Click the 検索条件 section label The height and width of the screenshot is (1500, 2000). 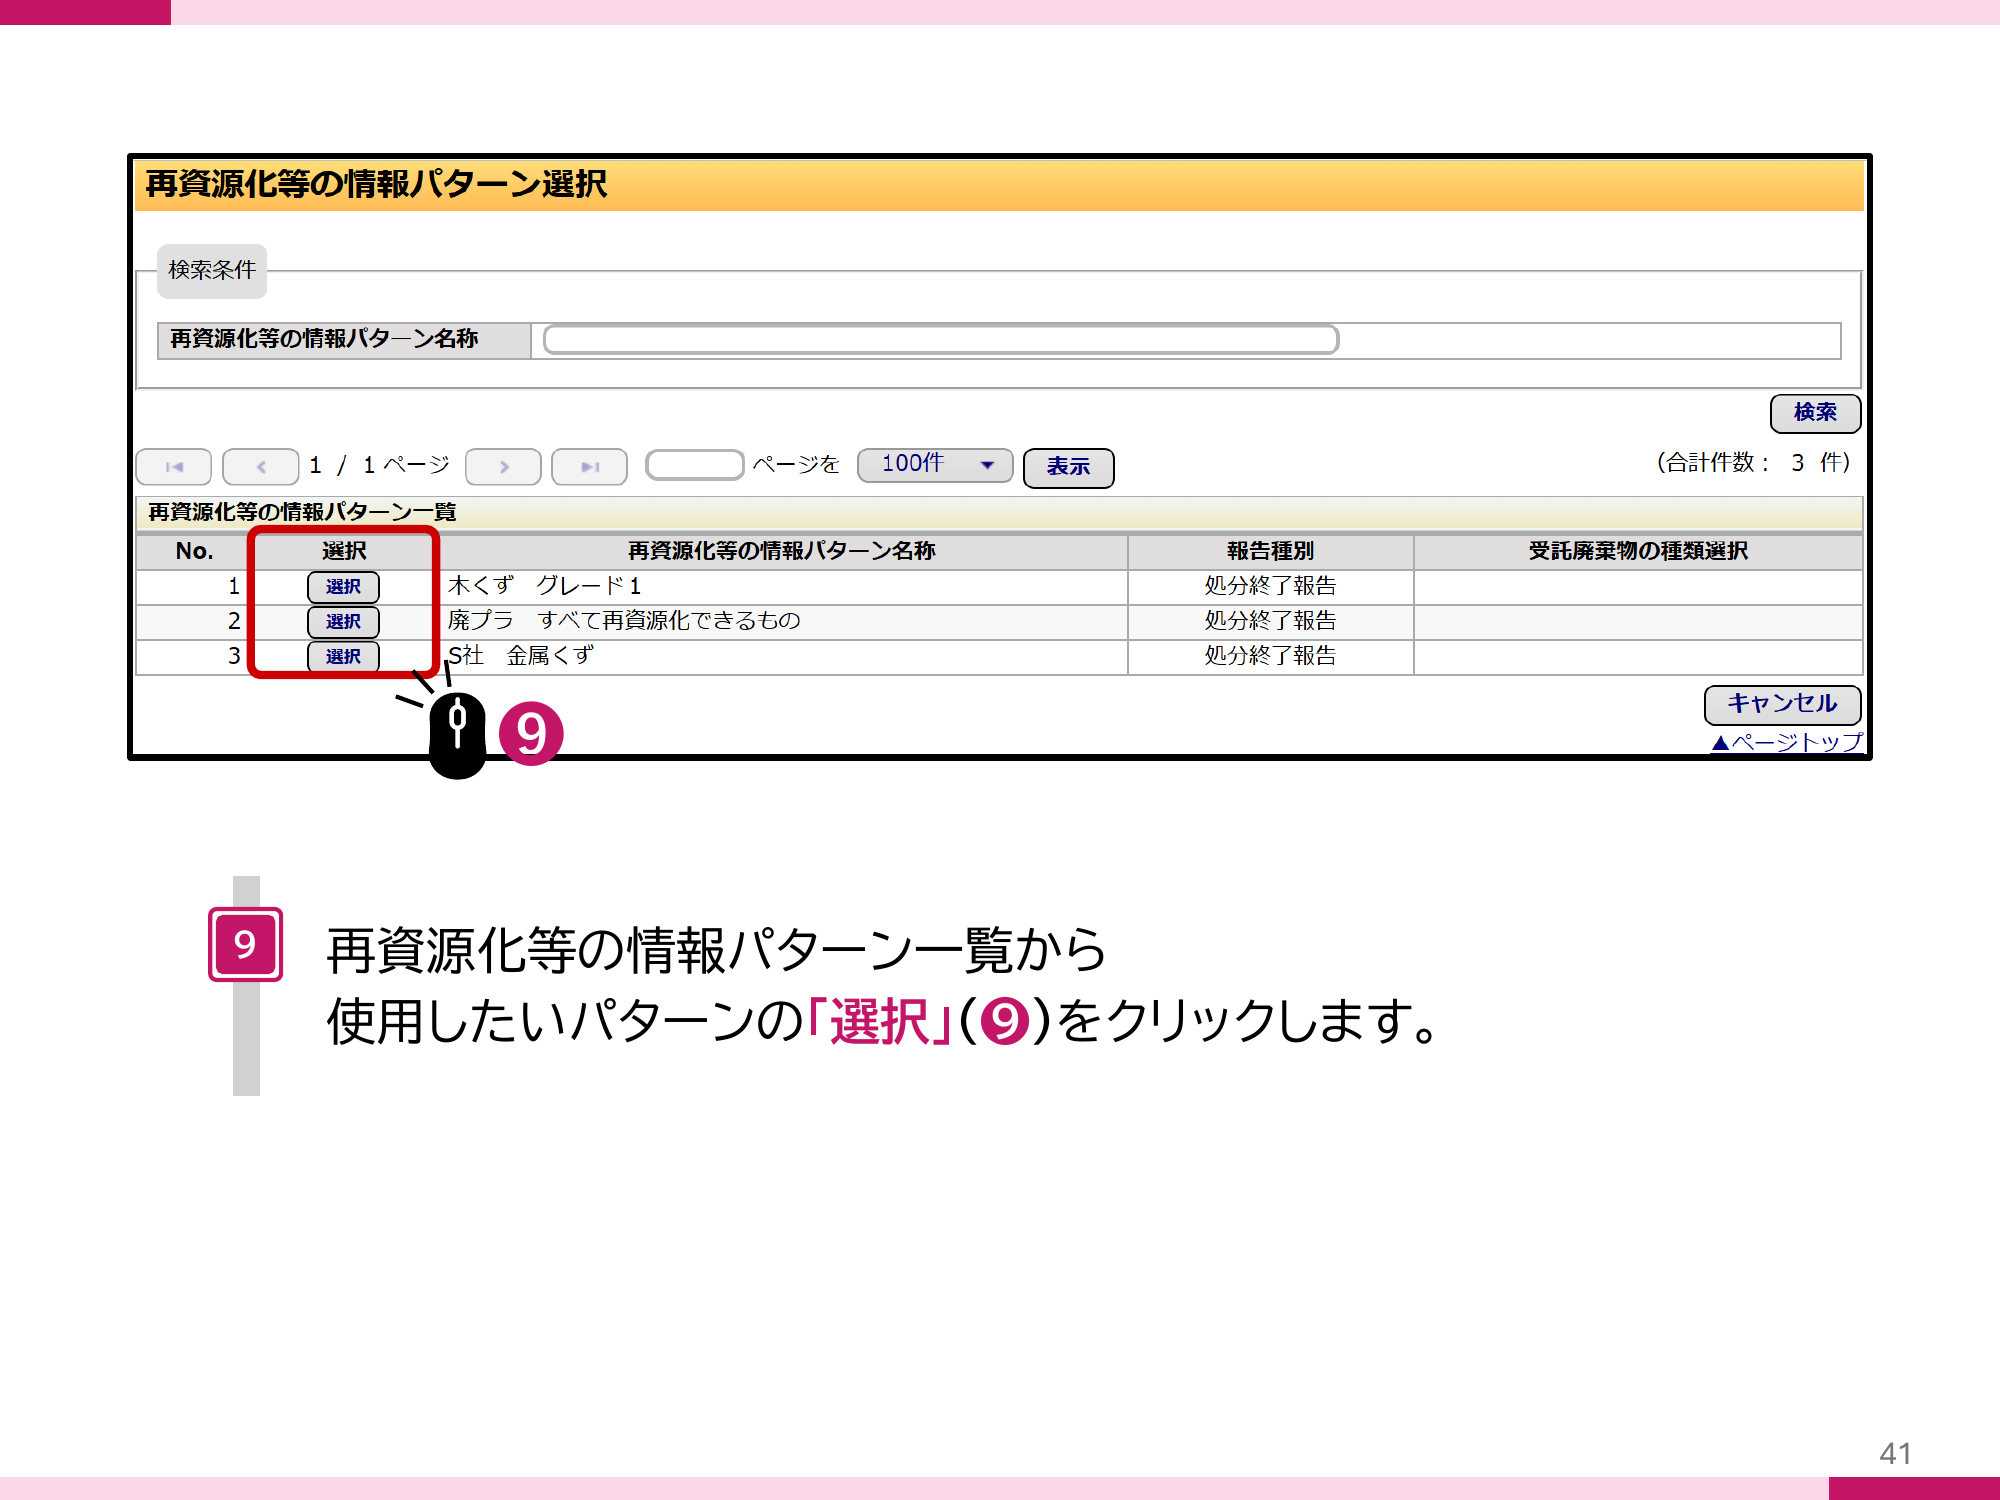point(212,270)
